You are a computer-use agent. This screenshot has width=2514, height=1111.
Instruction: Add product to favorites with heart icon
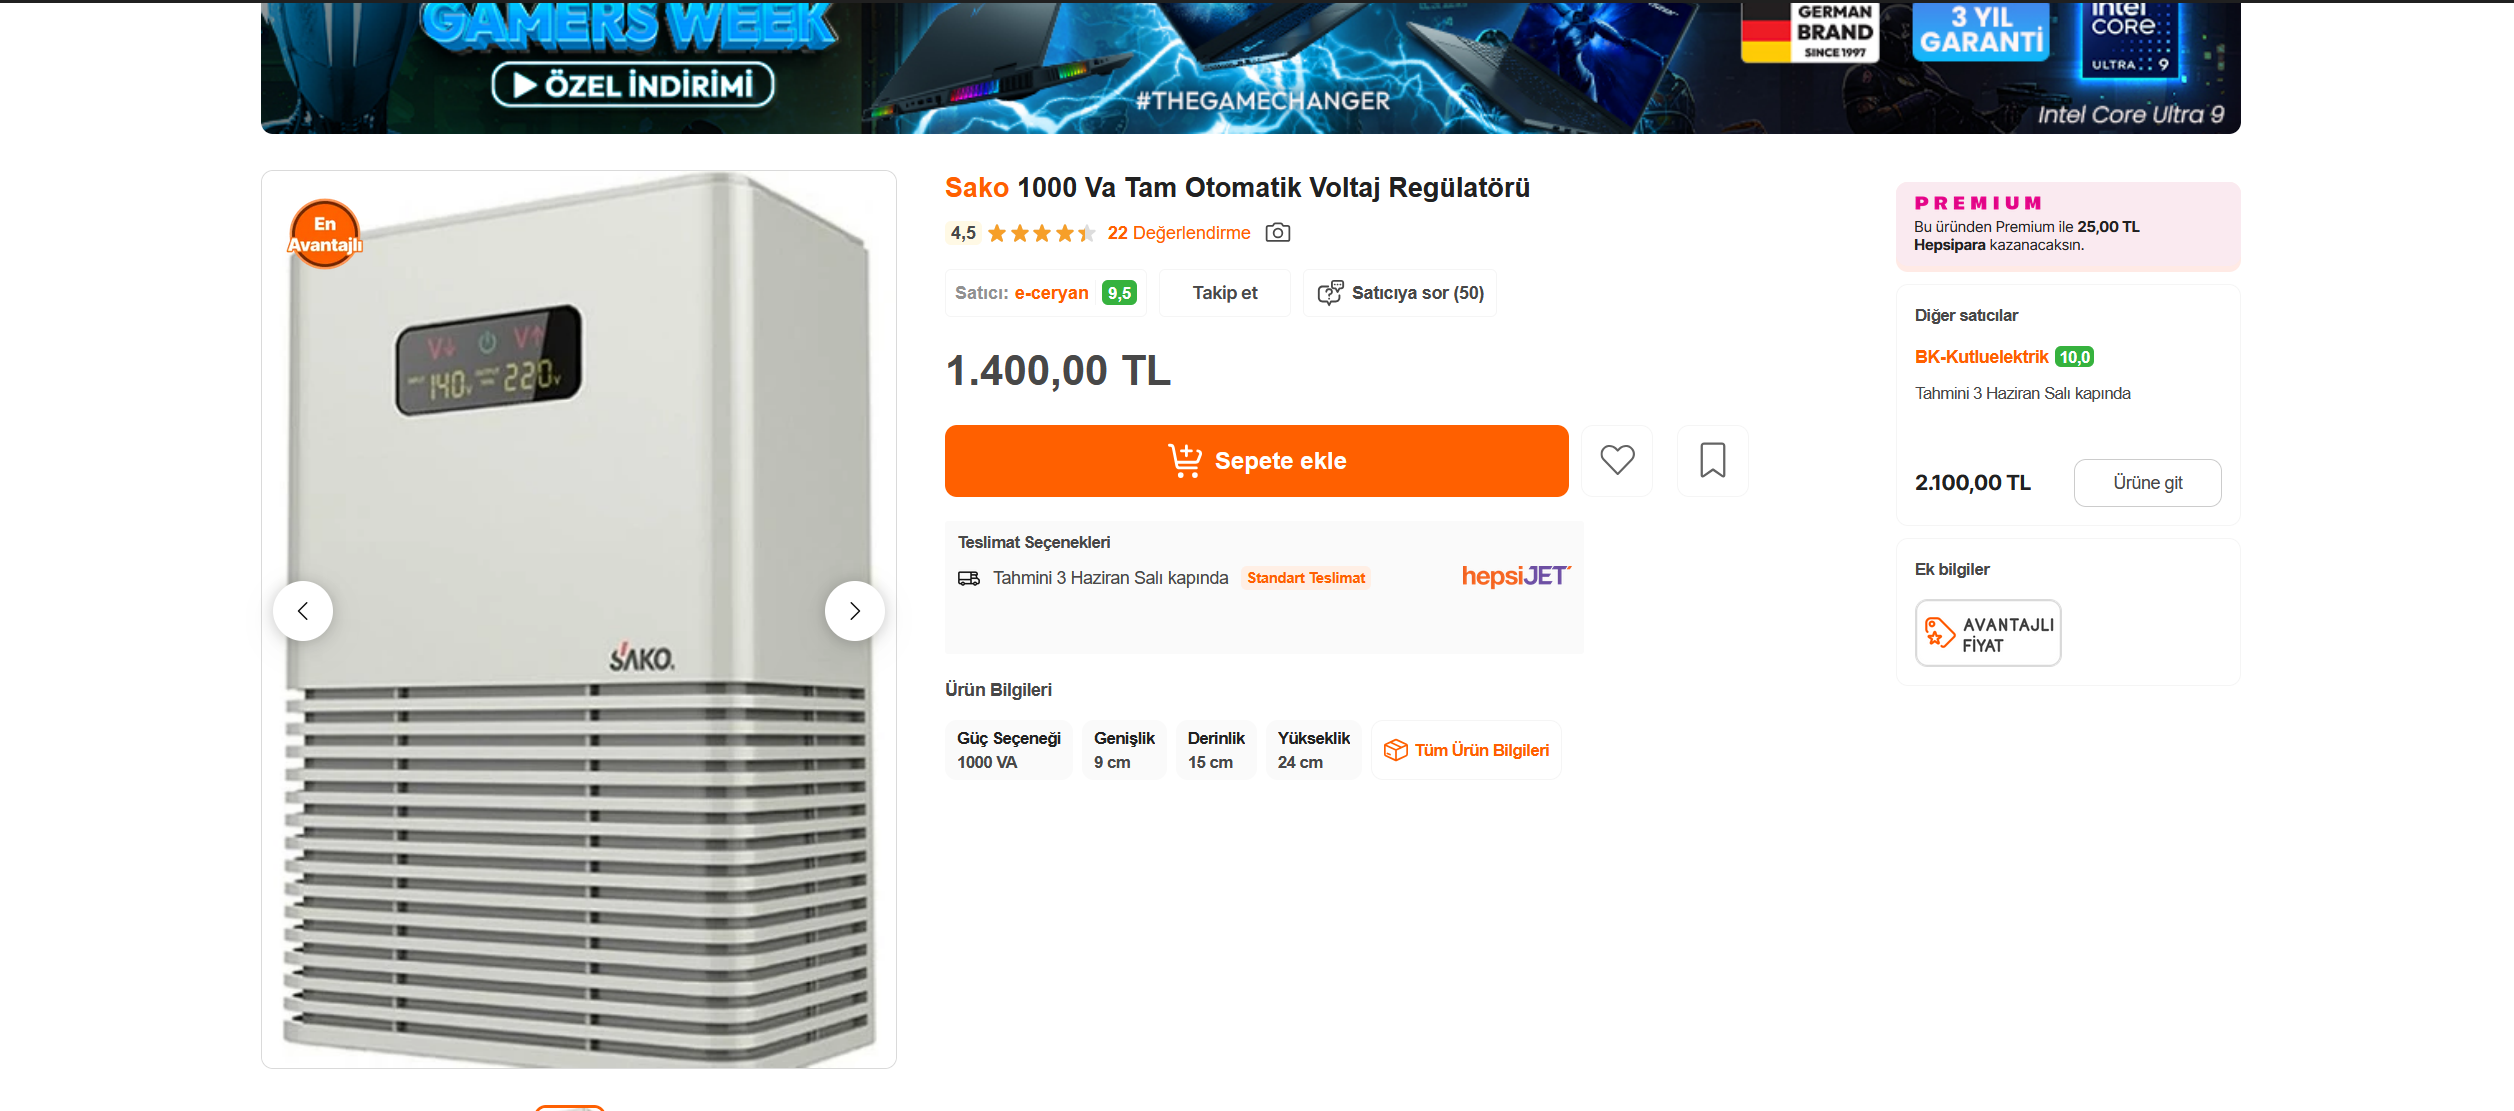[x=1616, y=460]
